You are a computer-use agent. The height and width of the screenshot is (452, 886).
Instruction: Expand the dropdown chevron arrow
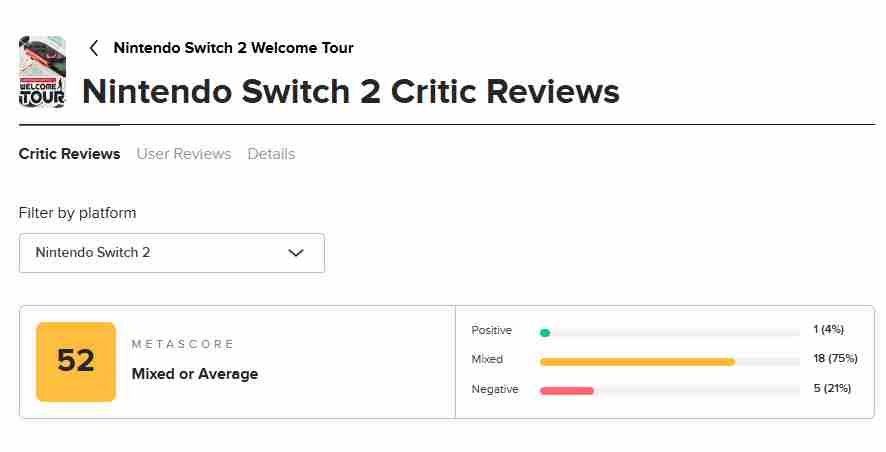(x=296, y=253)
